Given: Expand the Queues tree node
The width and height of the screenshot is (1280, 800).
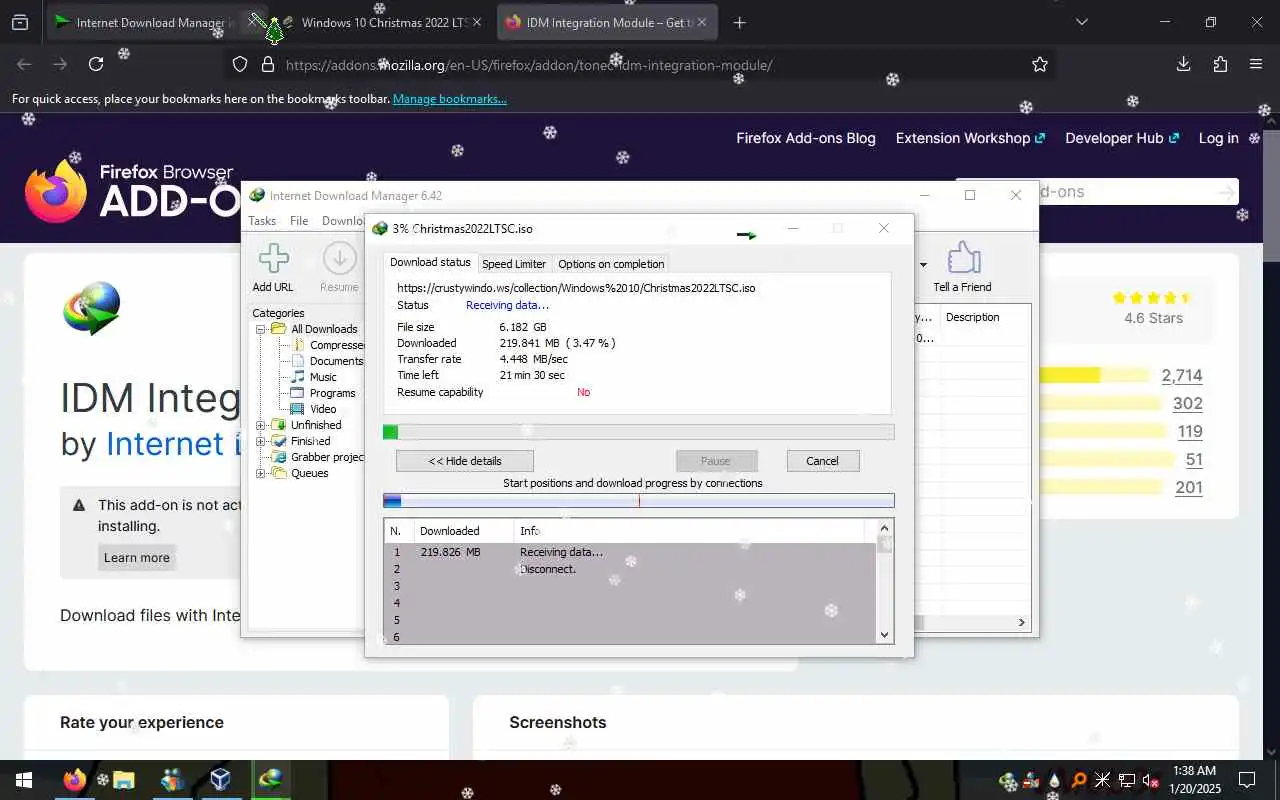Looking at the screenshot, I should pyautogui.click(x=260, y=473).
